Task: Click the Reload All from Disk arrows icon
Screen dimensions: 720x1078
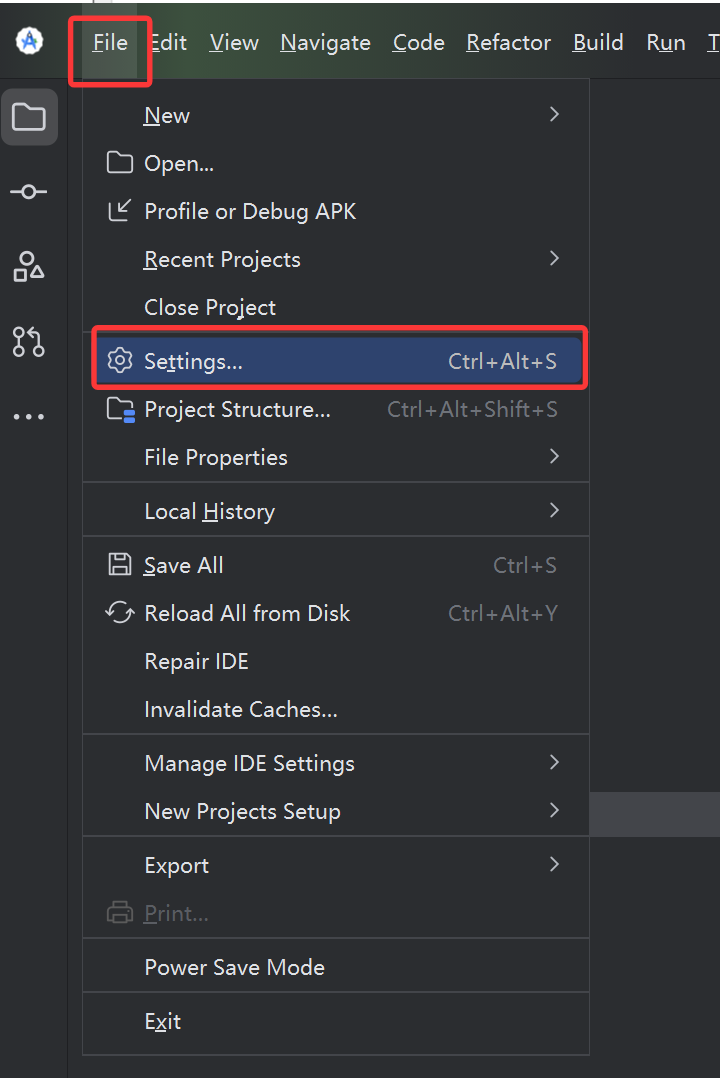Action: click(120, 613)
